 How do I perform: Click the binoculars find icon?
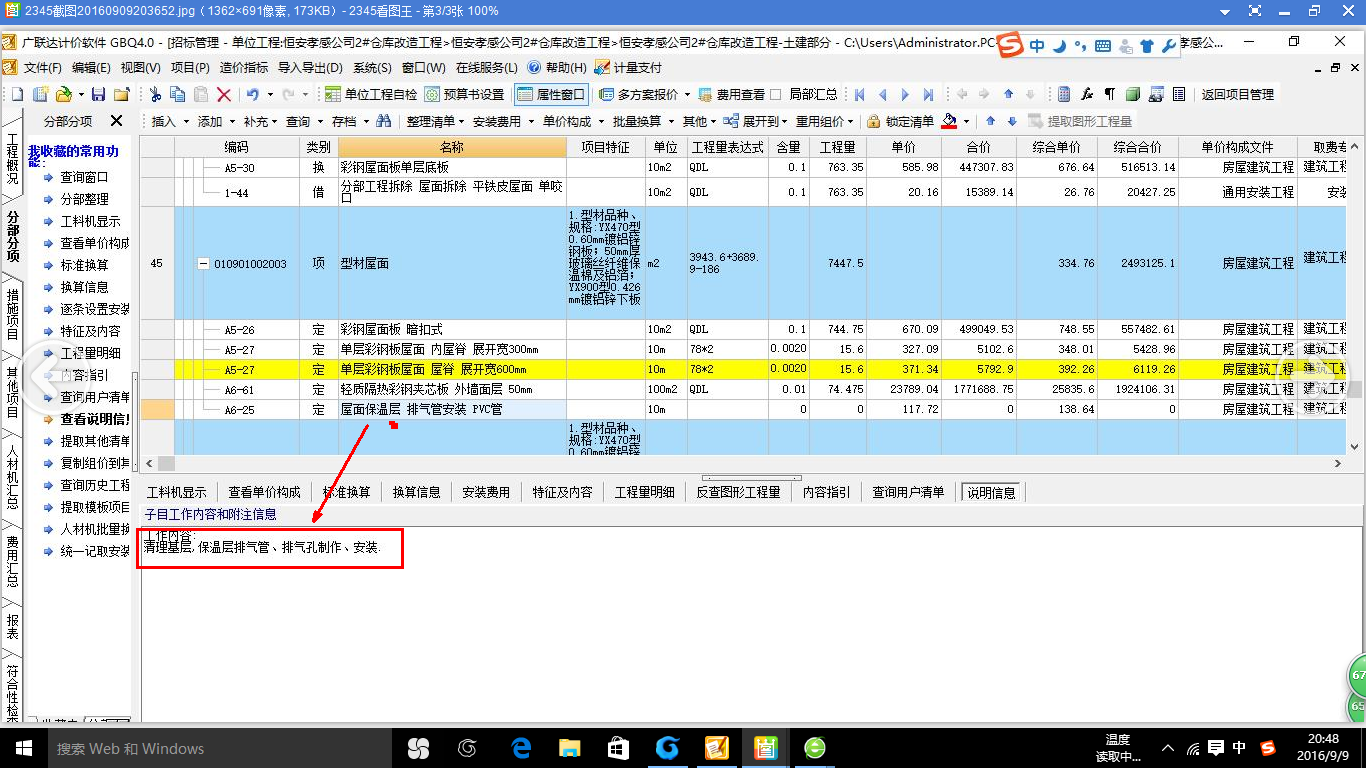(x=383, y=121)
